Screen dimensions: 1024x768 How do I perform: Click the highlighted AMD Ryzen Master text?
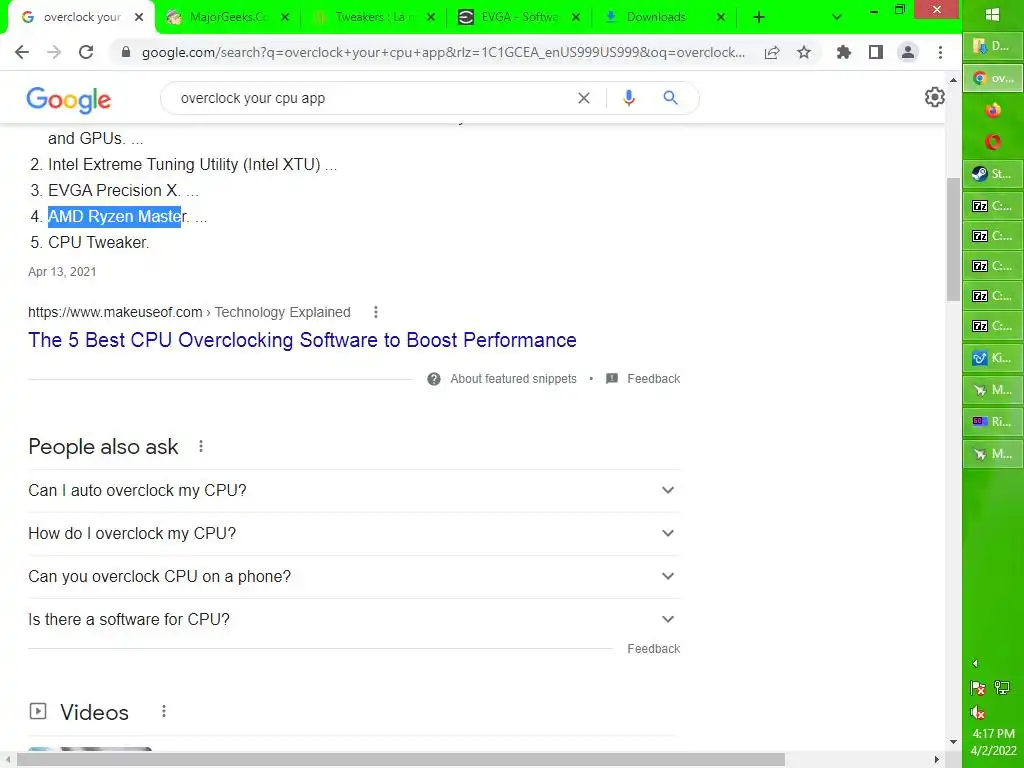click(114, 216)
